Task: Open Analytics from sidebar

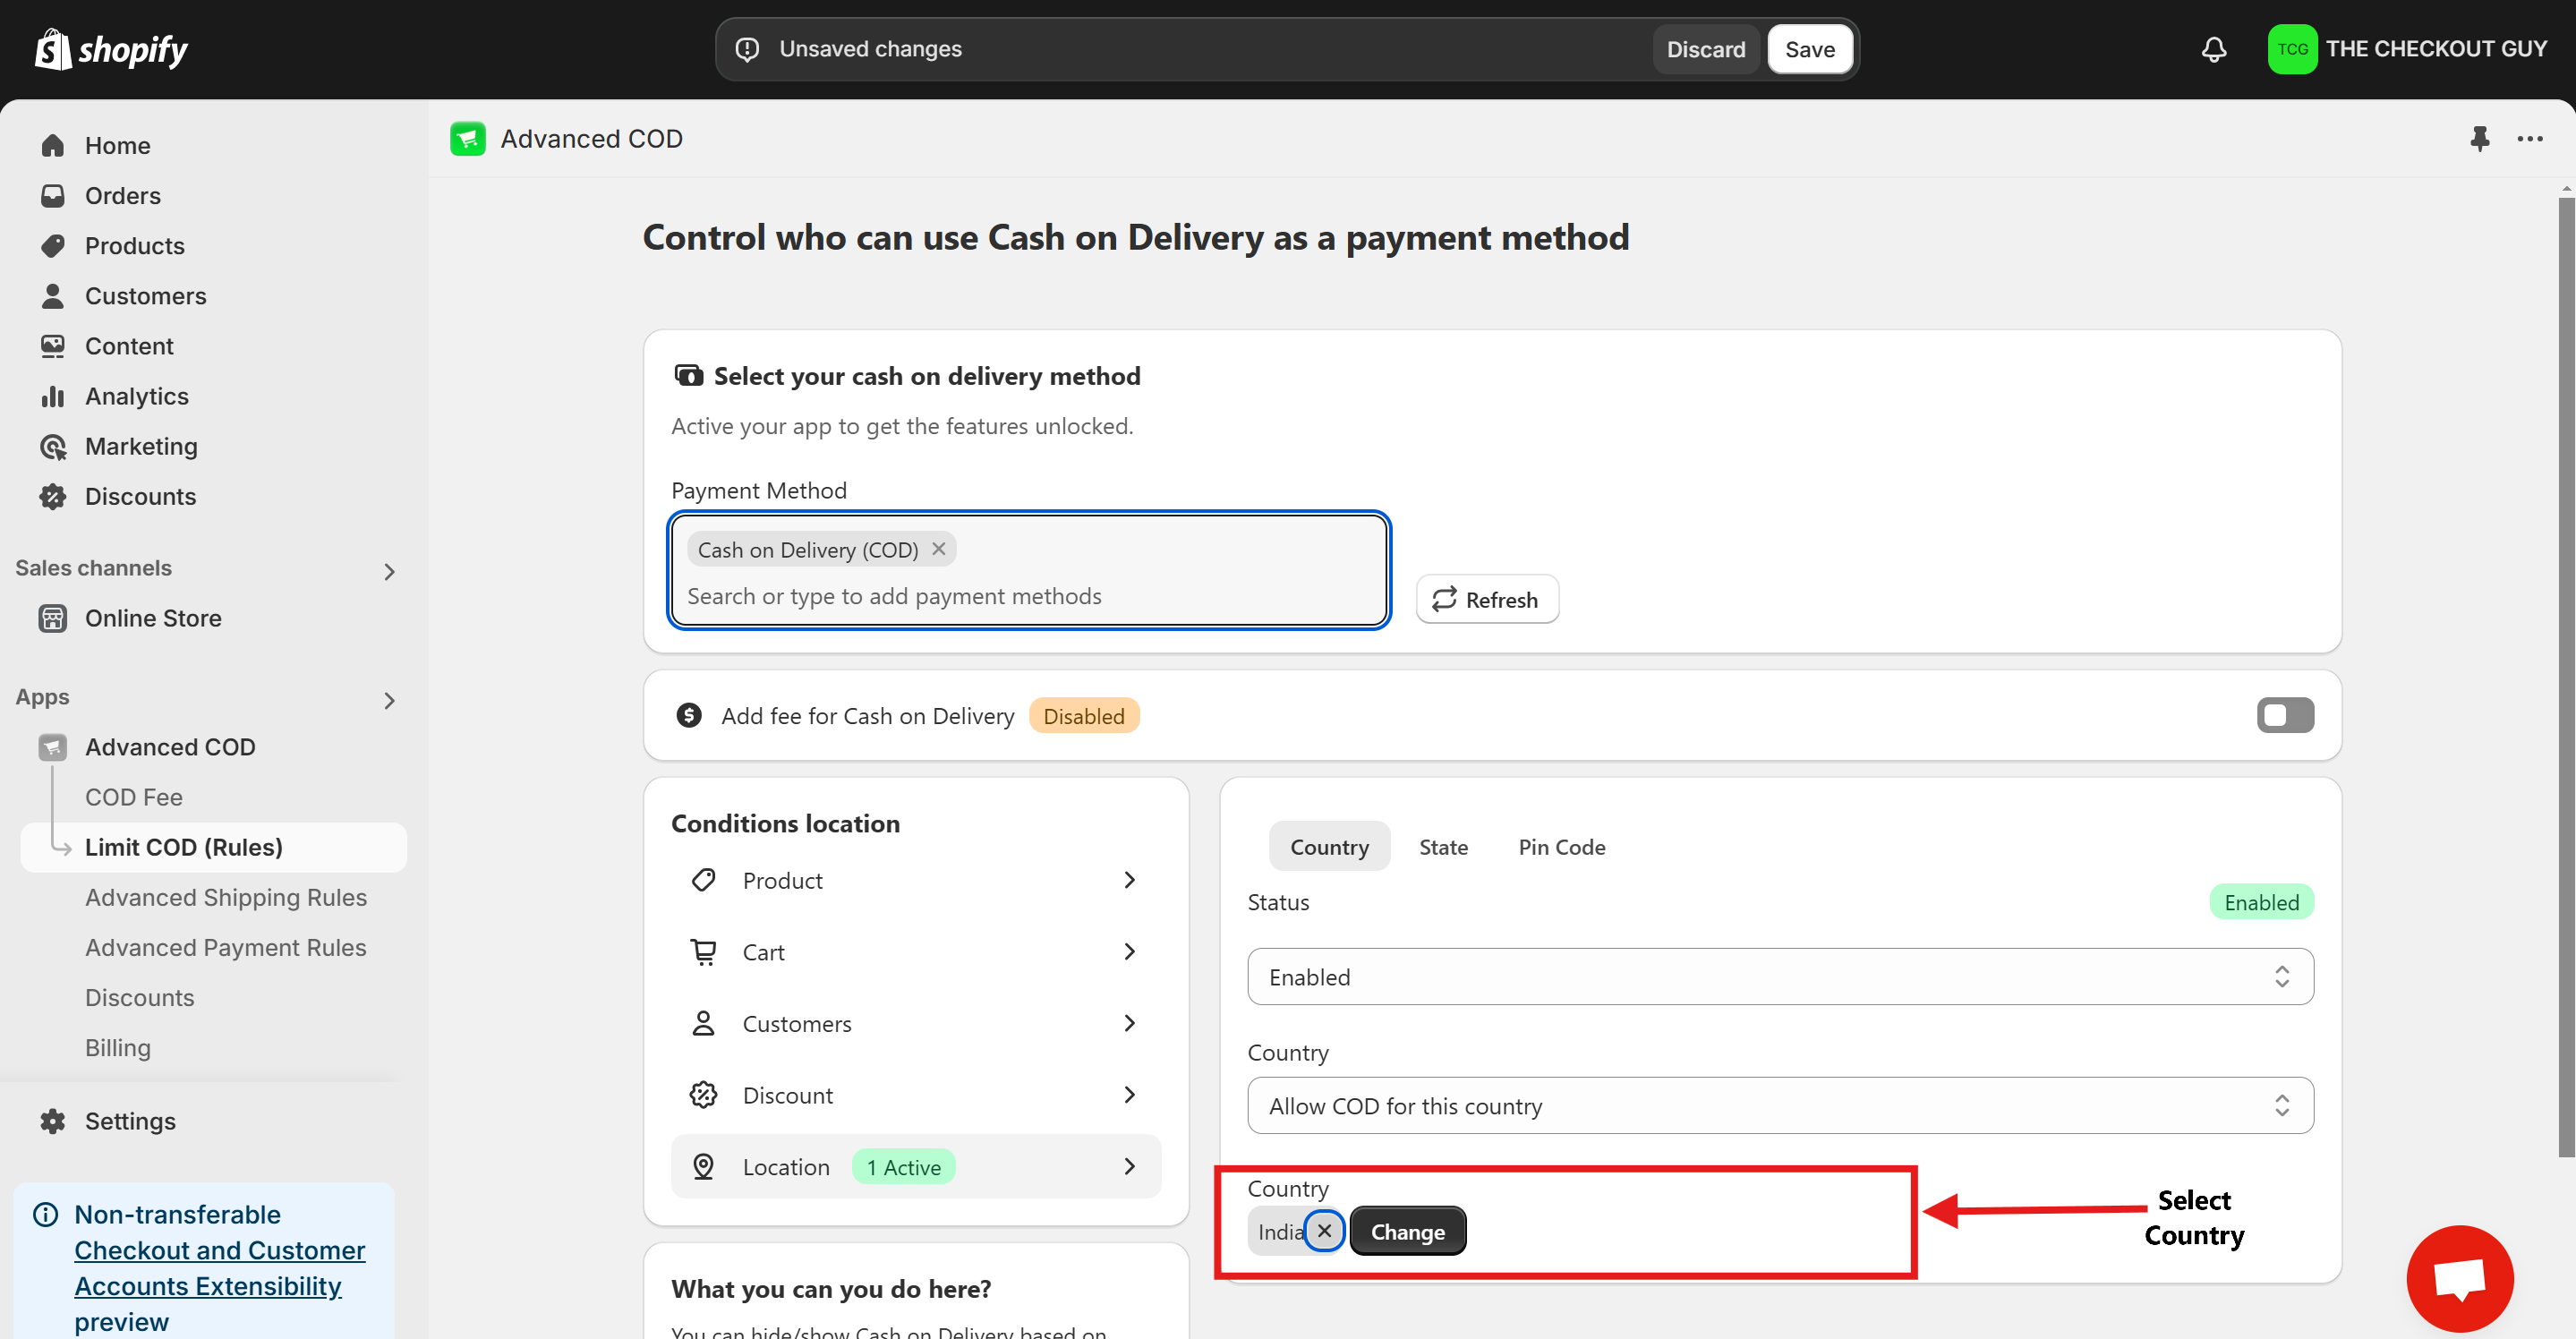Action: coord(136,396)
